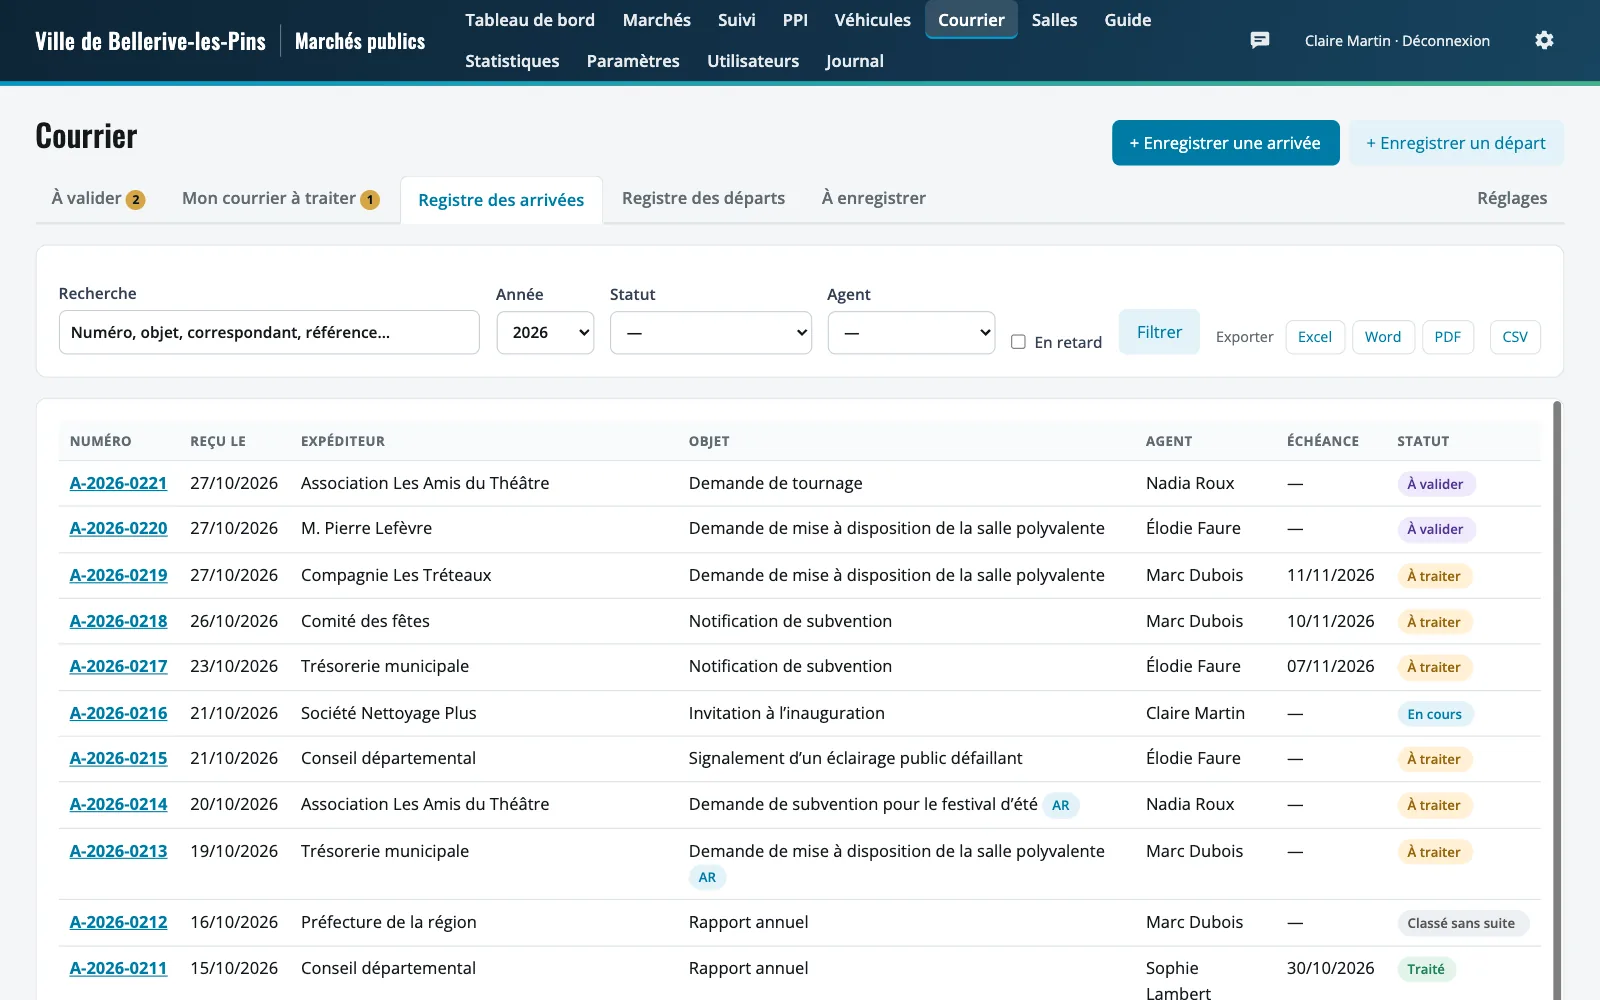This screenshot has width=1600, height=1000.
Task: Open the messages chat icon
Action: click(x=1260, y=40)
